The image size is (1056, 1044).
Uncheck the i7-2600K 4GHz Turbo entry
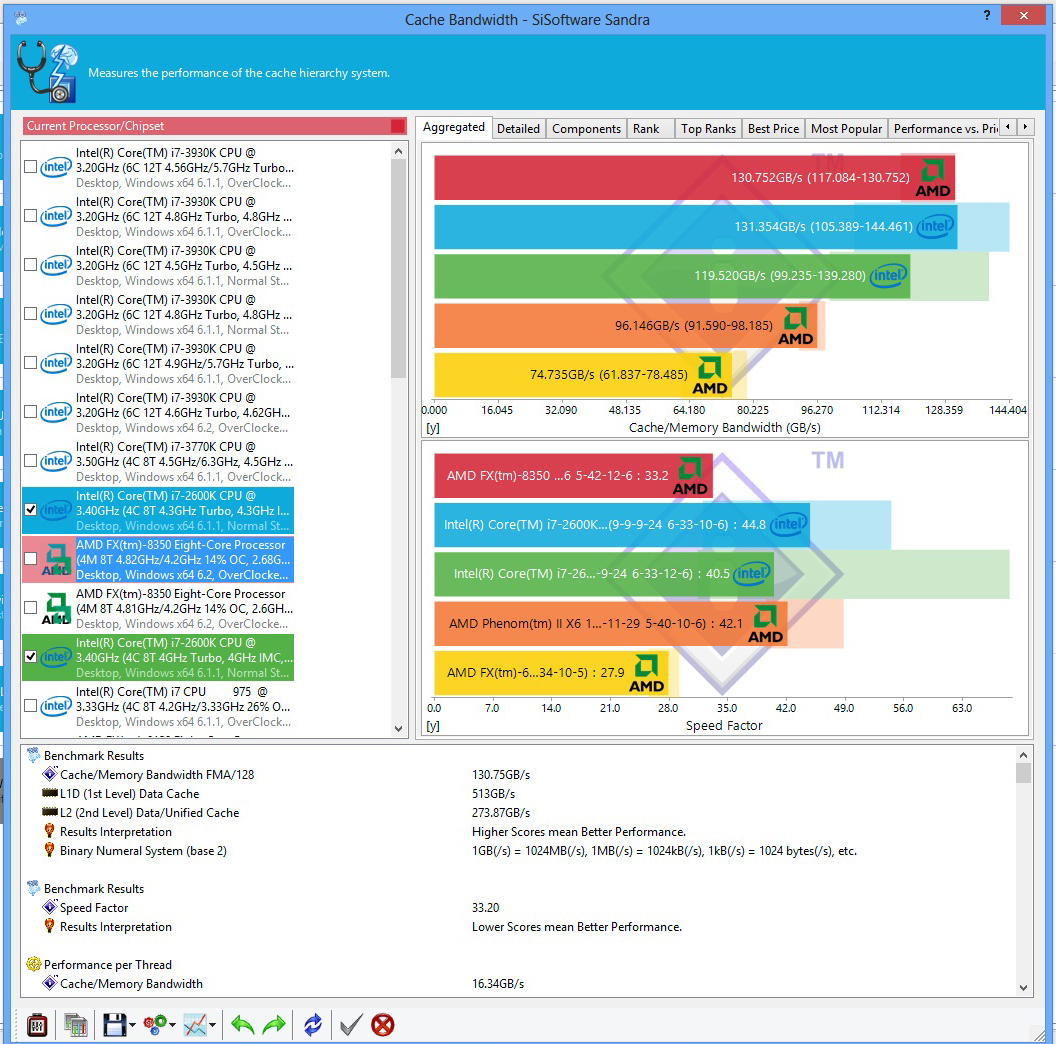(x=30, y=657)
